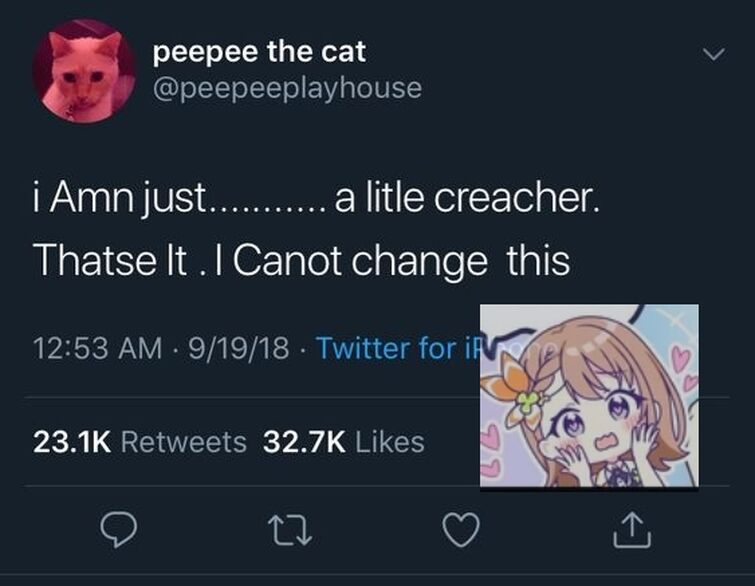This screenshot has height=586, width=755.
Task: Open the share sheet with the upload-arrow icon
Action: point(632,530)
